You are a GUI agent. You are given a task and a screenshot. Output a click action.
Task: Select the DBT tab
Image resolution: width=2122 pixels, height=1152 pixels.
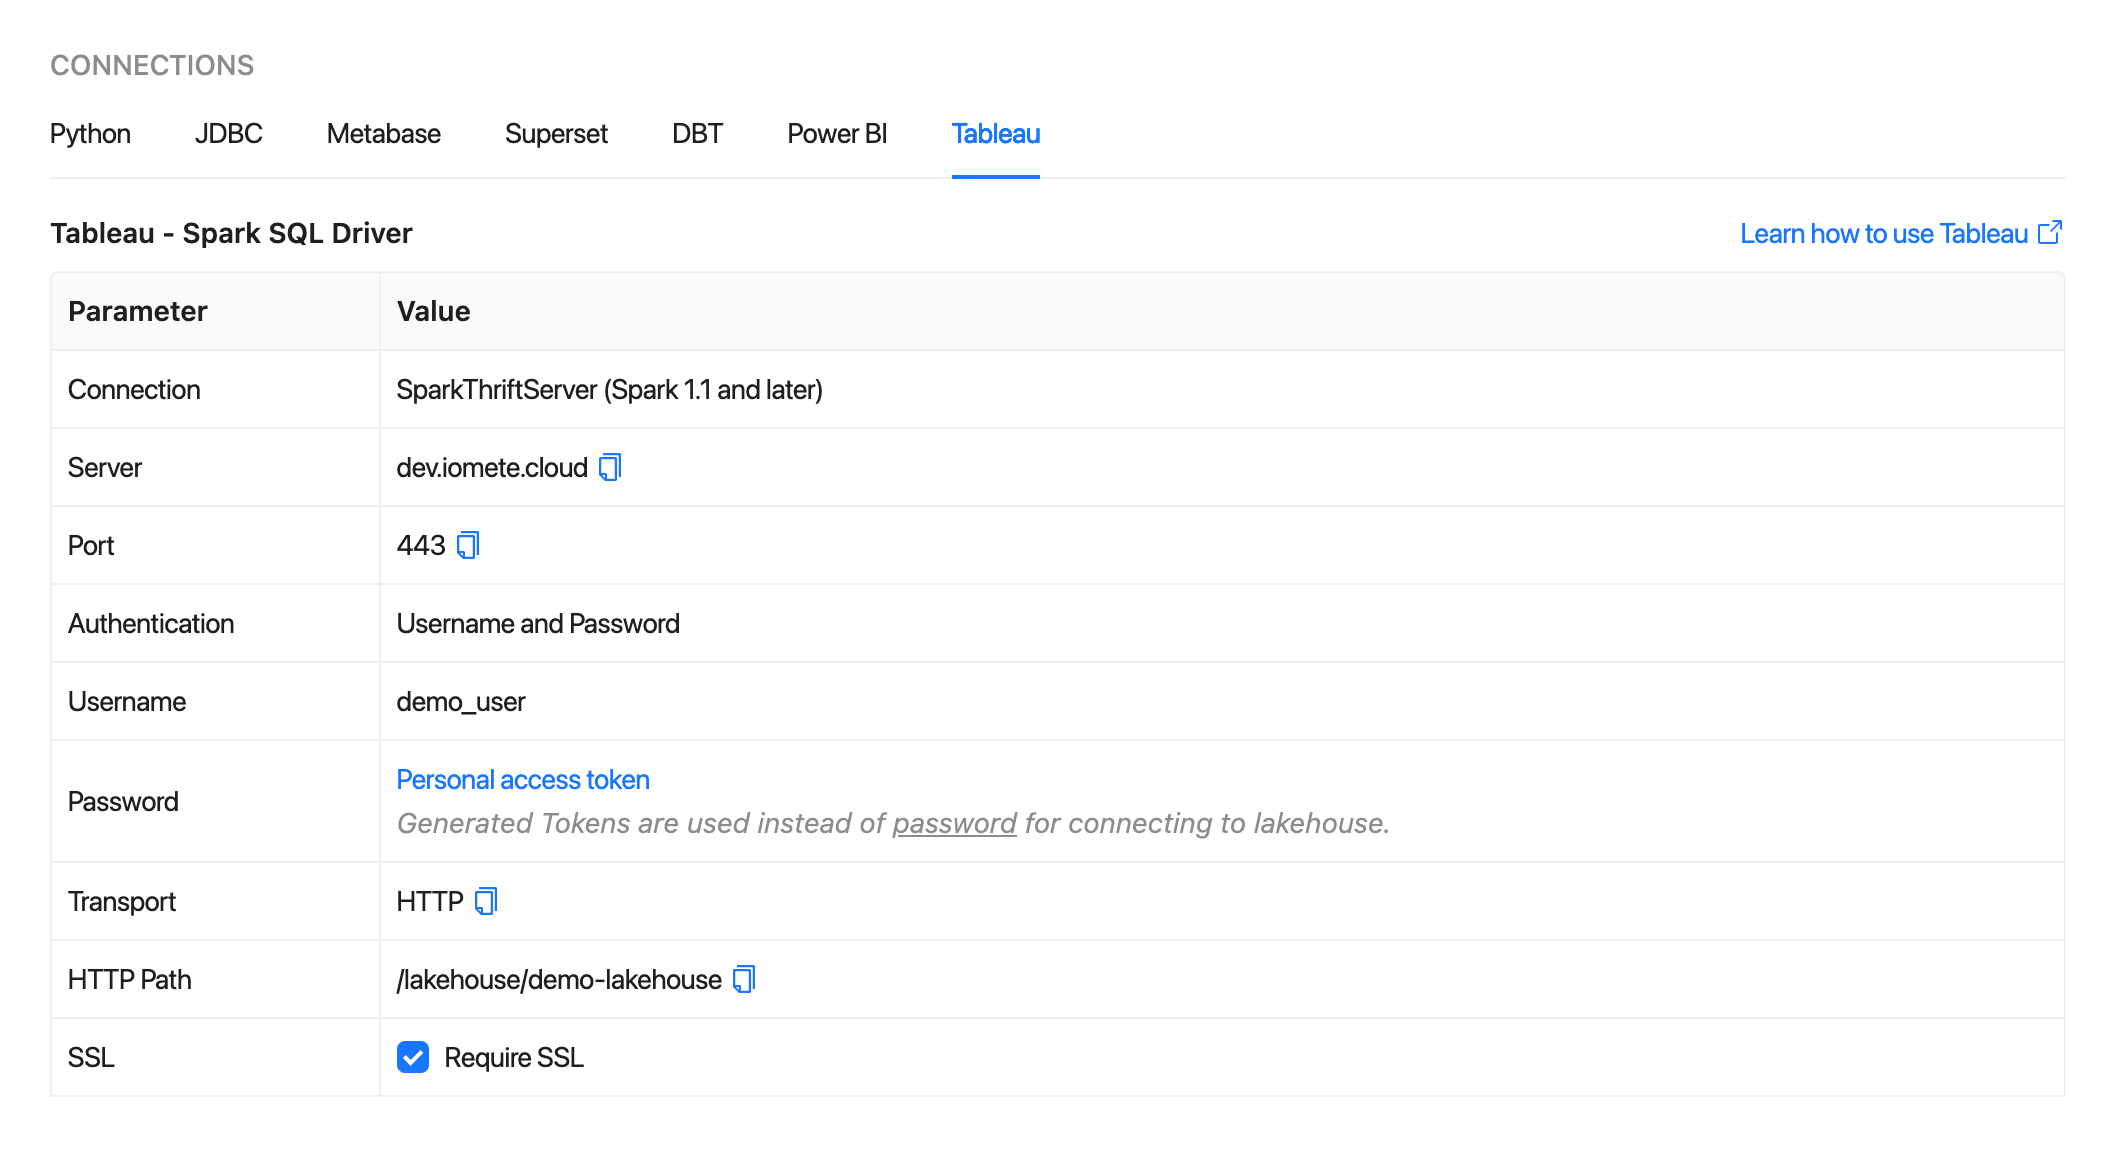697,134
